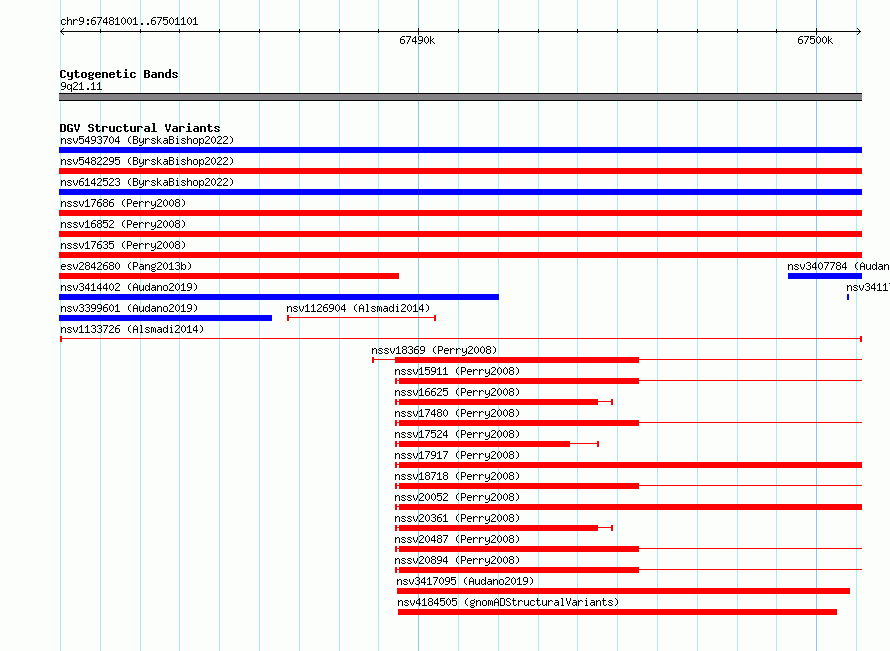Image resolution: width=890 pixels, height=651 pixels.
Task: Open the nssv20052 (Perry2008) label
Action: [x=457, y=497]
